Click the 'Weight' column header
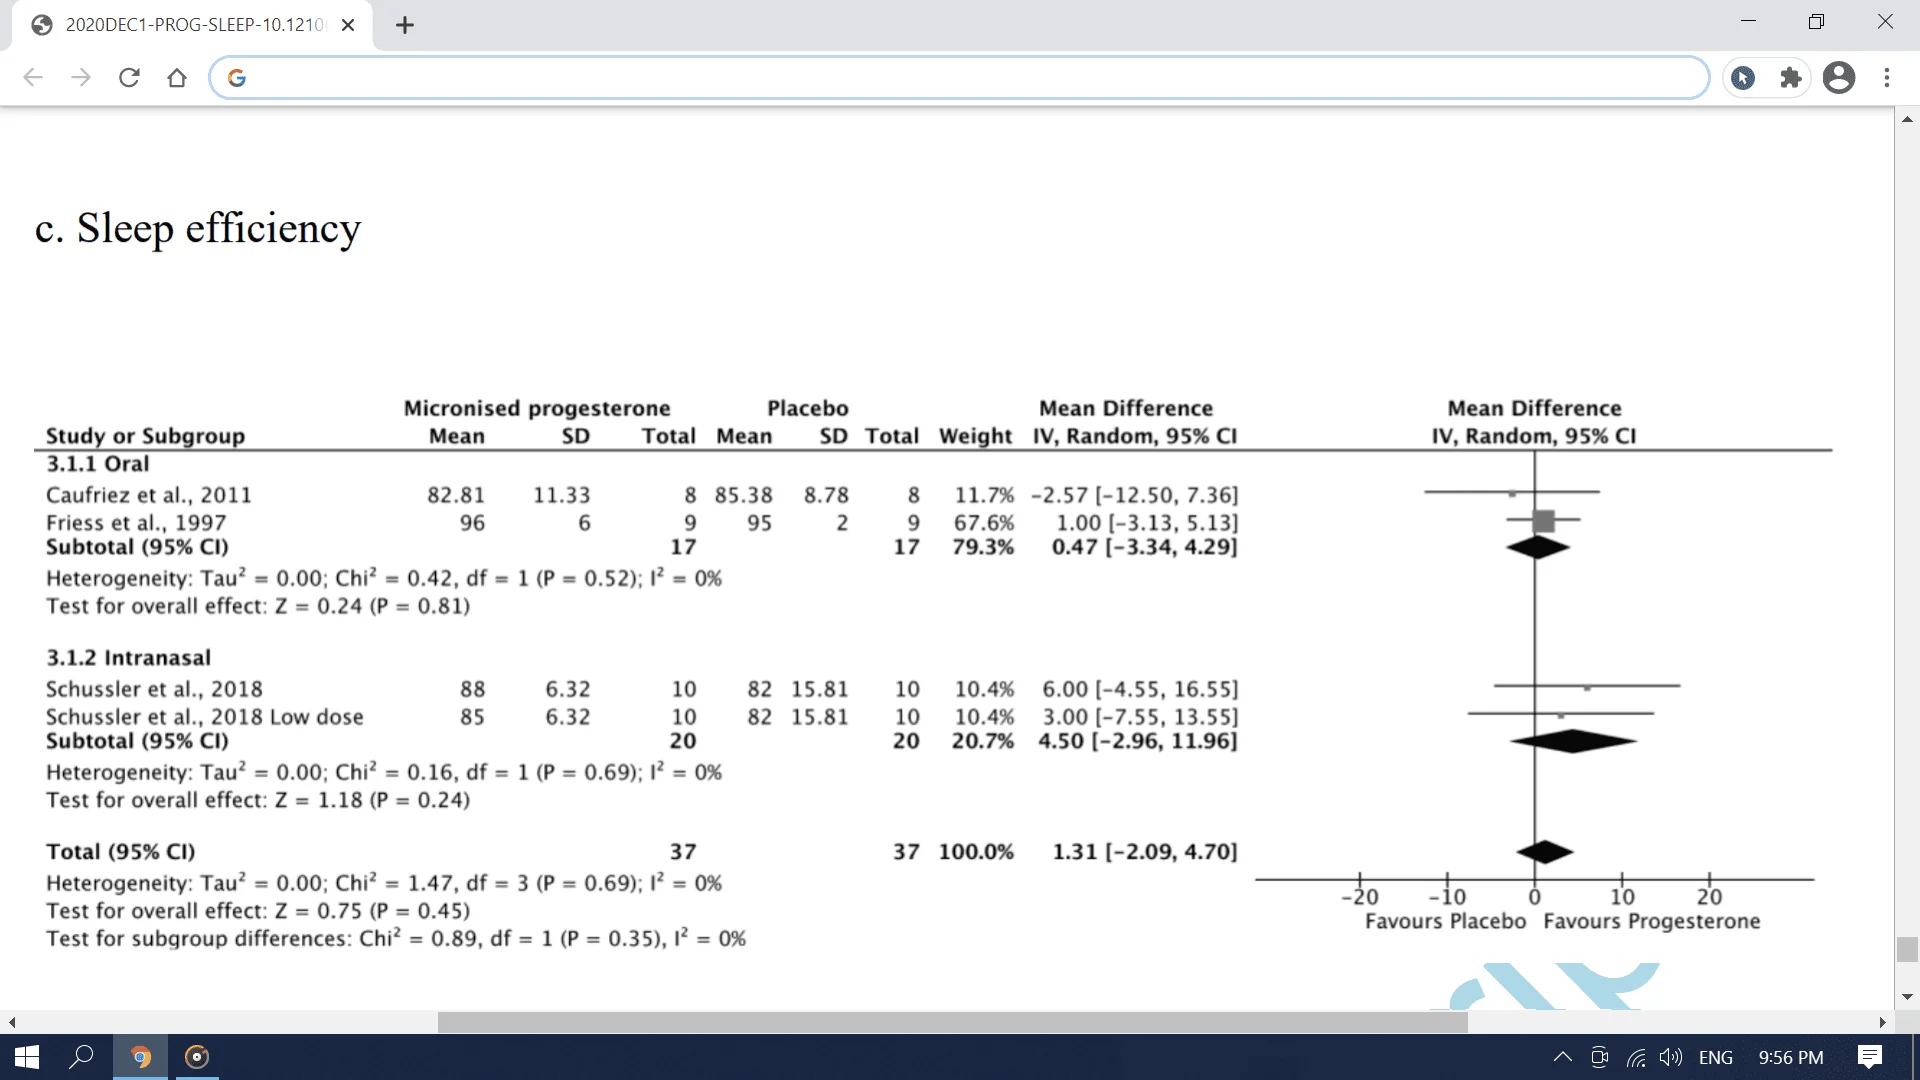The height and width of the screenshot is (1080, 1920). (975, 436)
